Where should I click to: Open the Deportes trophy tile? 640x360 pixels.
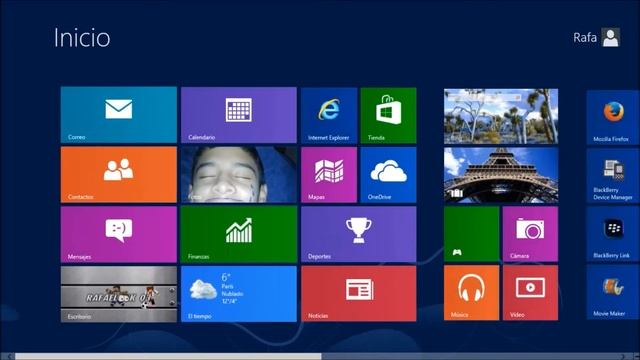(x=359, y=234)
